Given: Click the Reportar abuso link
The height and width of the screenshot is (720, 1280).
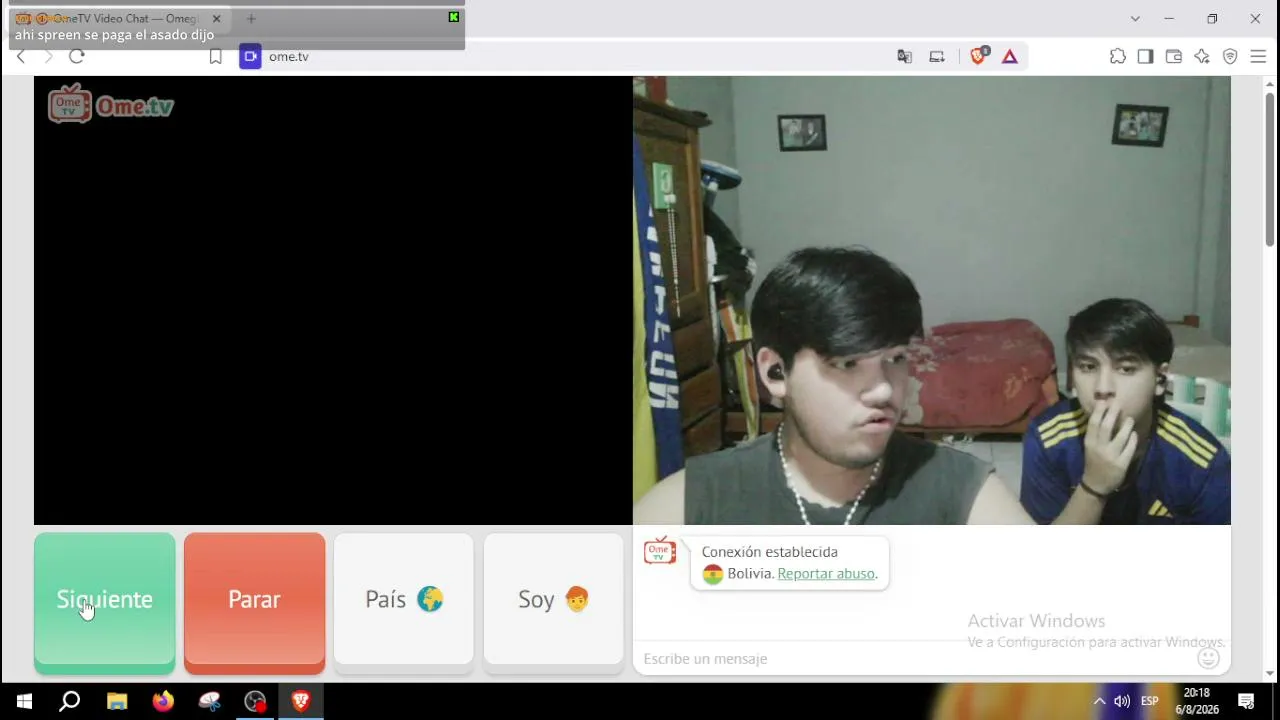Looking at the screenshot, I should (826, 574).
